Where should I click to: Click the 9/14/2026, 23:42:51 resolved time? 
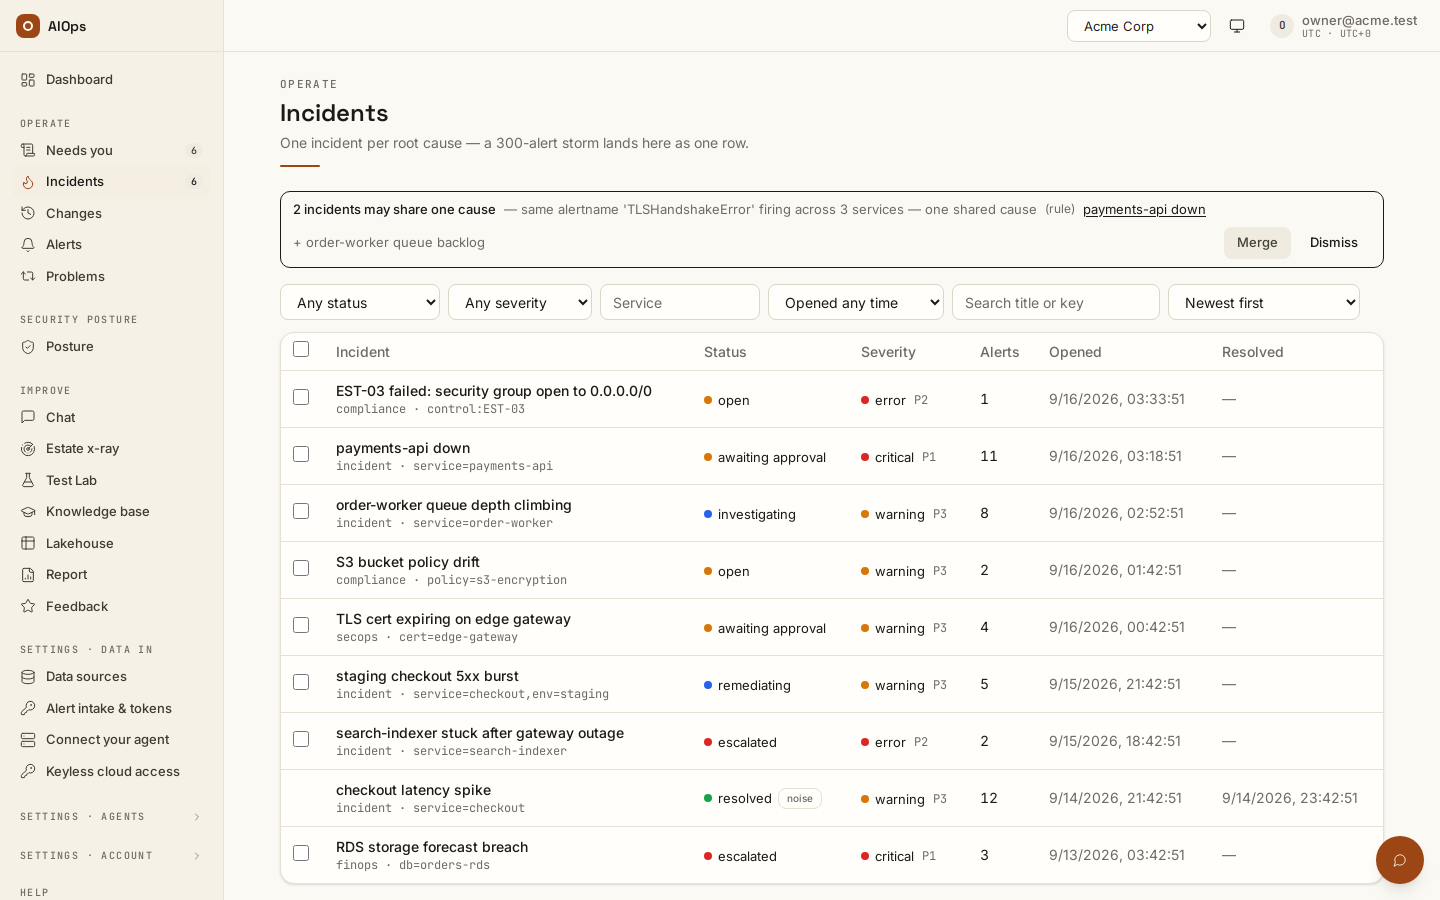pos(1290,798)
